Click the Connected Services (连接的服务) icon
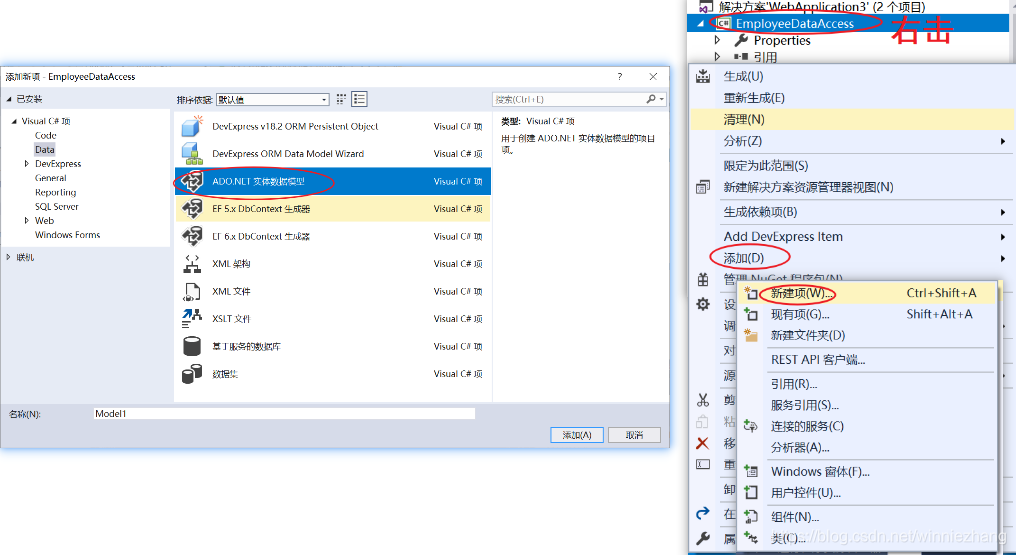Image resolution: width=1016 pixels, height=555 pixels. 751,426
